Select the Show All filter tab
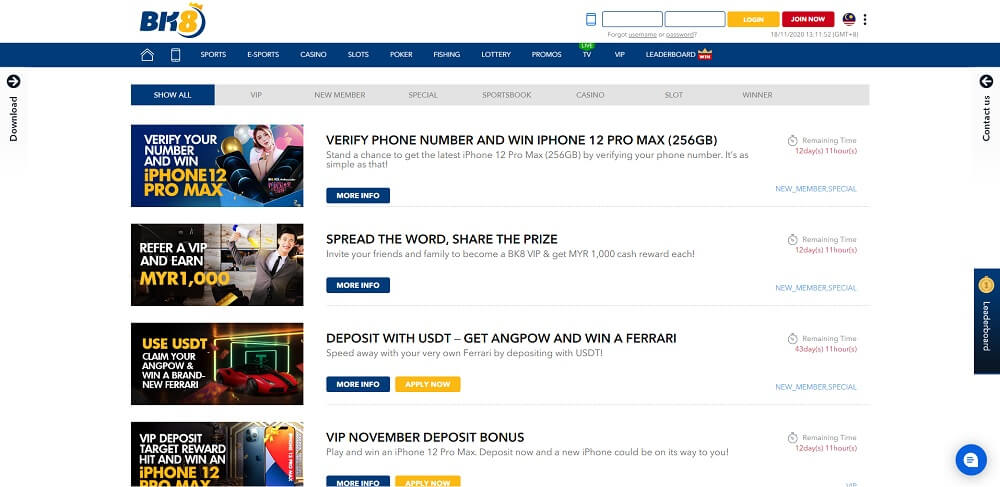Screen dimensions: 1000x487 [x=172, y=95]
